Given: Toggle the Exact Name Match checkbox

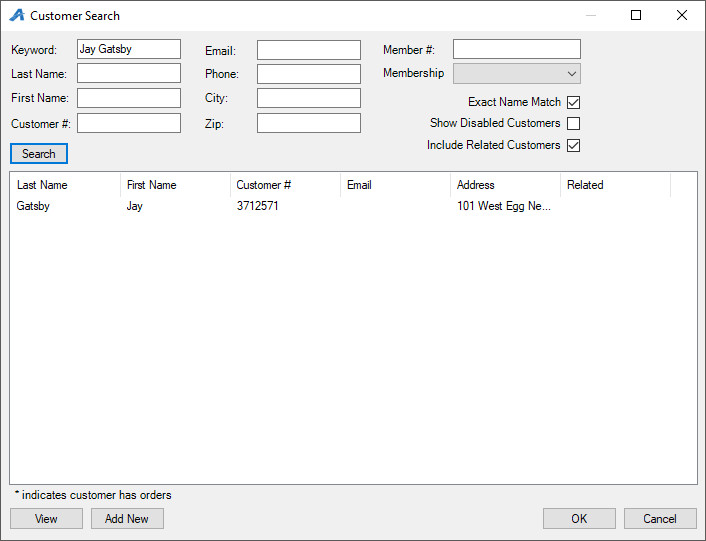Looking at the screenshot, I should (x=573, y=102).
